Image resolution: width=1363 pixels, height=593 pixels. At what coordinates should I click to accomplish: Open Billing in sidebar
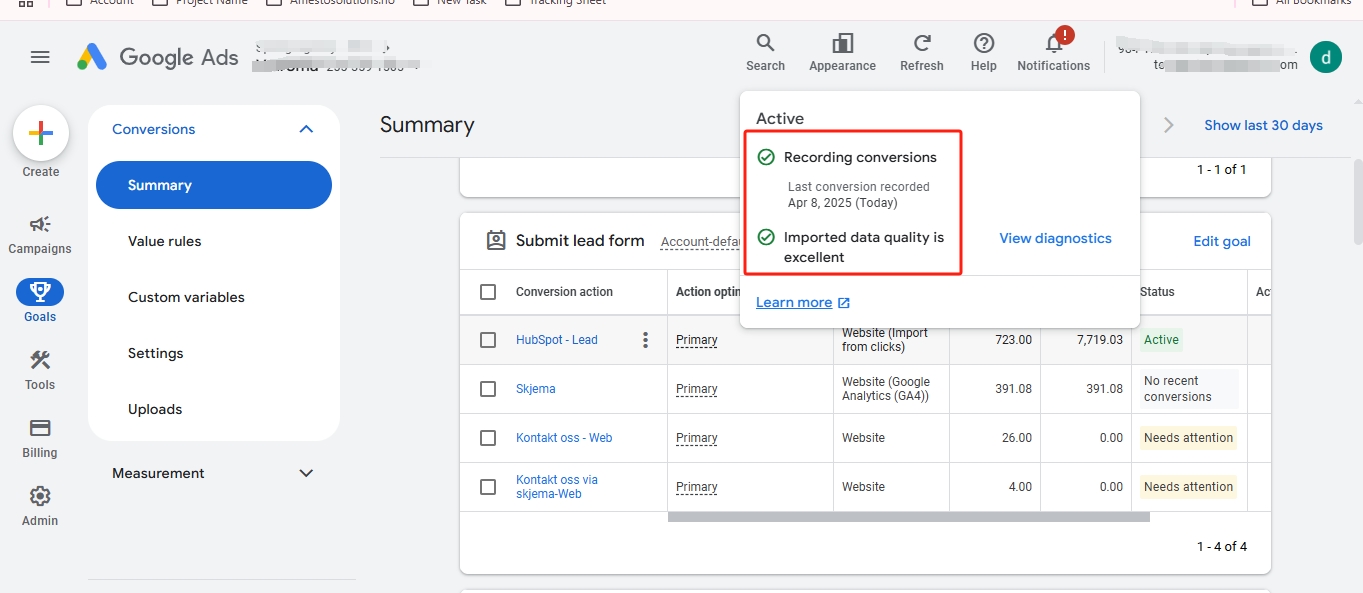click(40, 438)
